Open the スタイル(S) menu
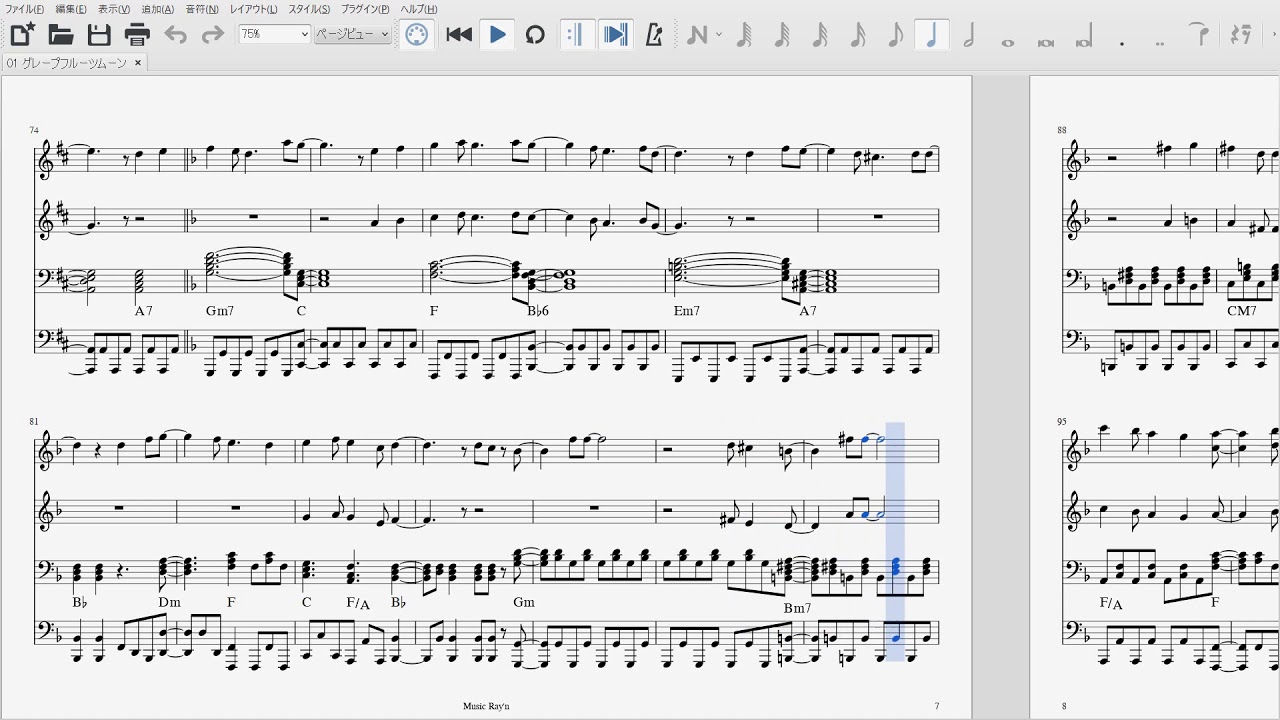The width and height of the screenshot is (1280, 720). point(309,9)
